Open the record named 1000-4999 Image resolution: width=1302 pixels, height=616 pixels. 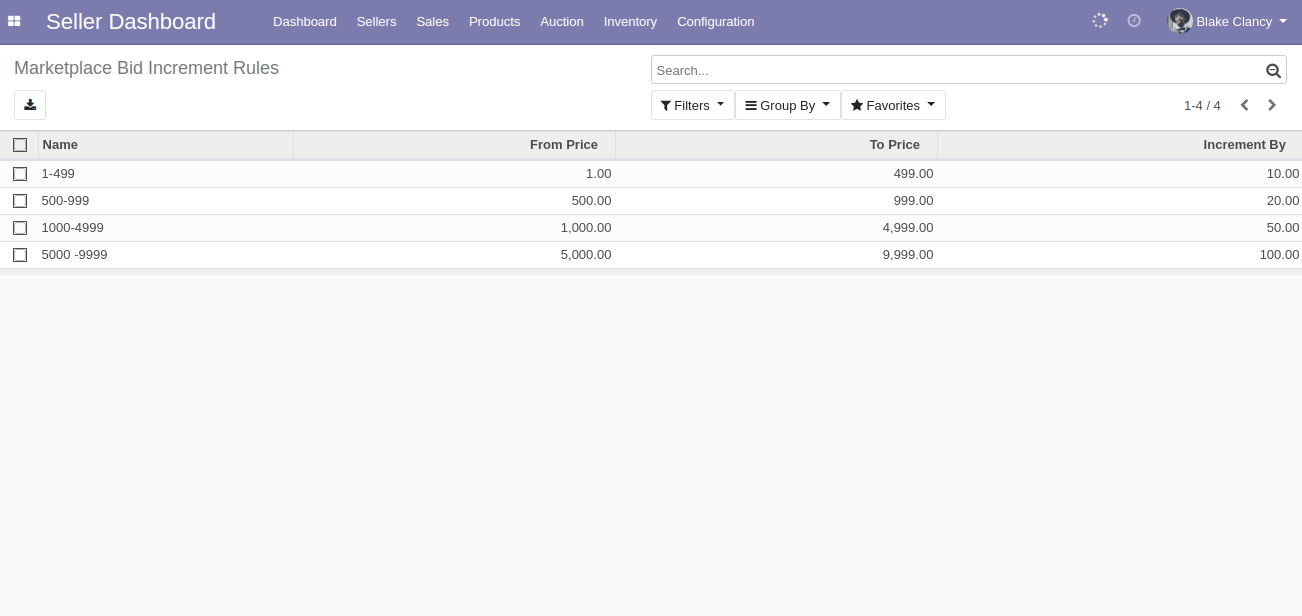[x=72, y=228]
